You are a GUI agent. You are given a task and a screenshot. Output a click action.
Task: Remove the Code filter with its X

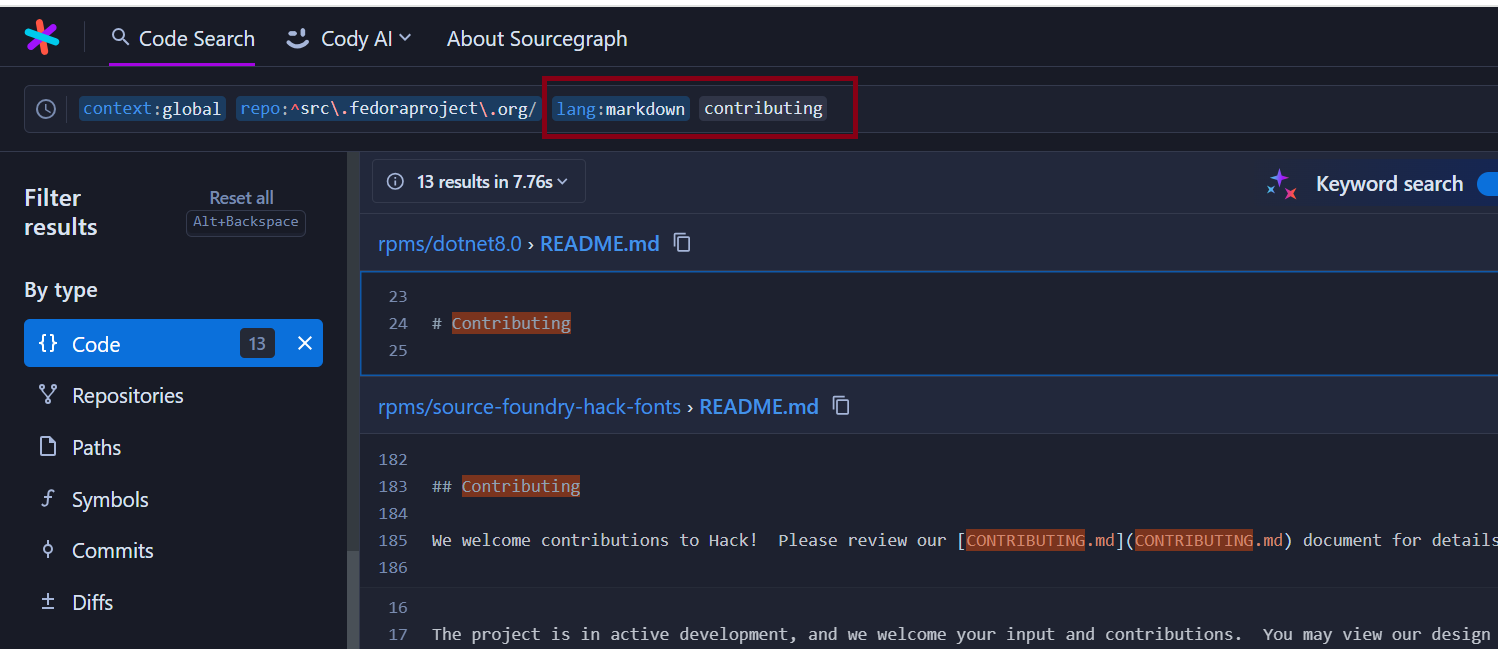pyautogui.click(x=304, y=343)
